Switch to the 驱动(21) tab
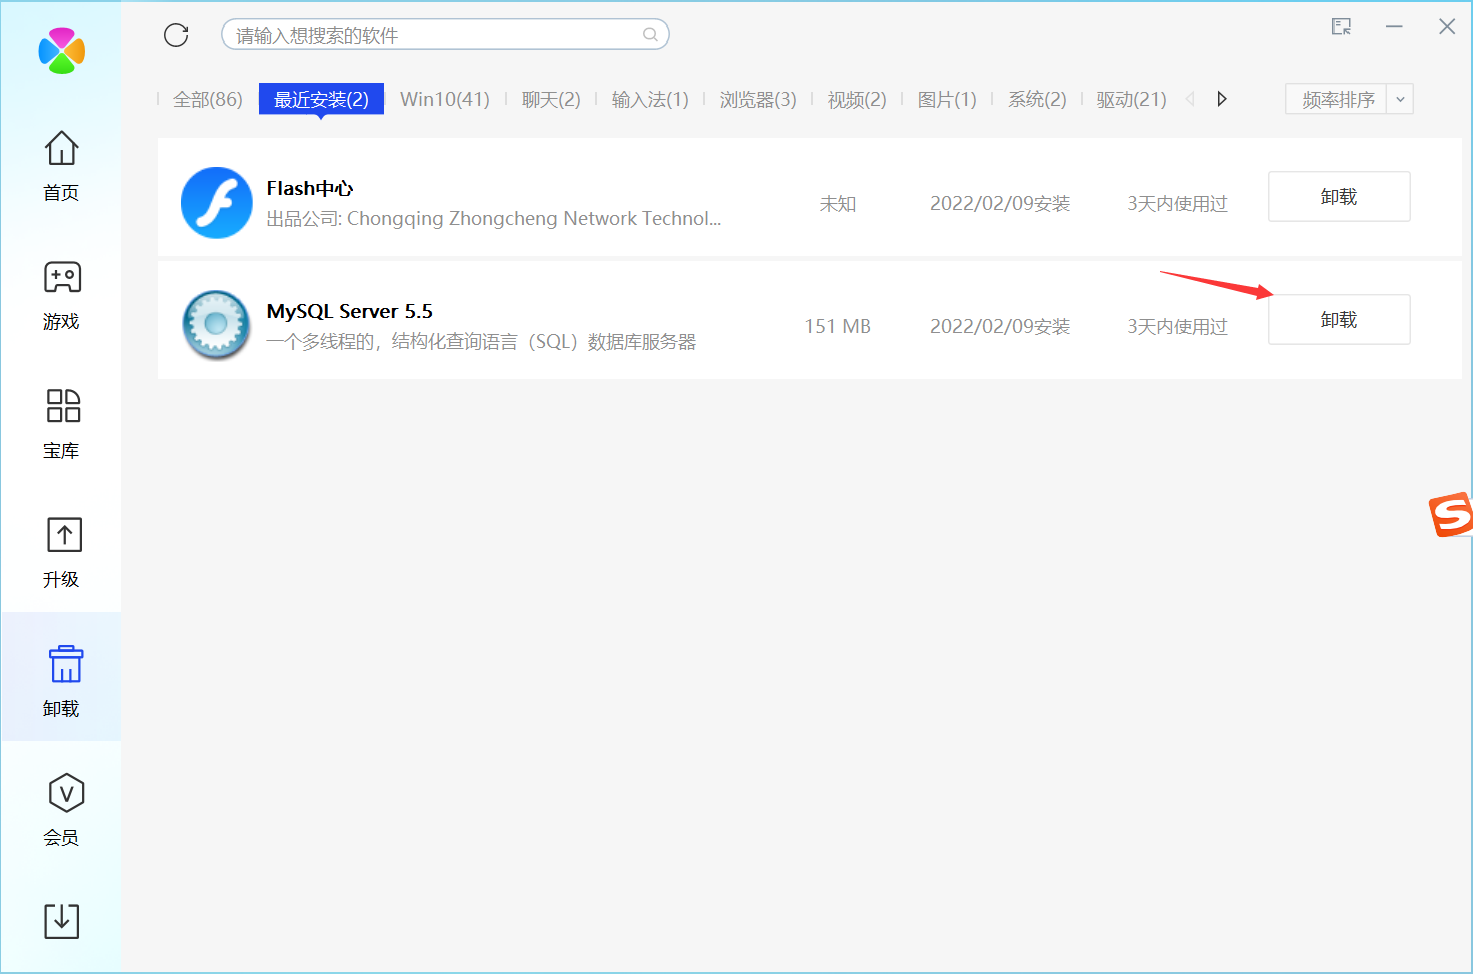This screenshot has width=1473, height=974. 1131,99
